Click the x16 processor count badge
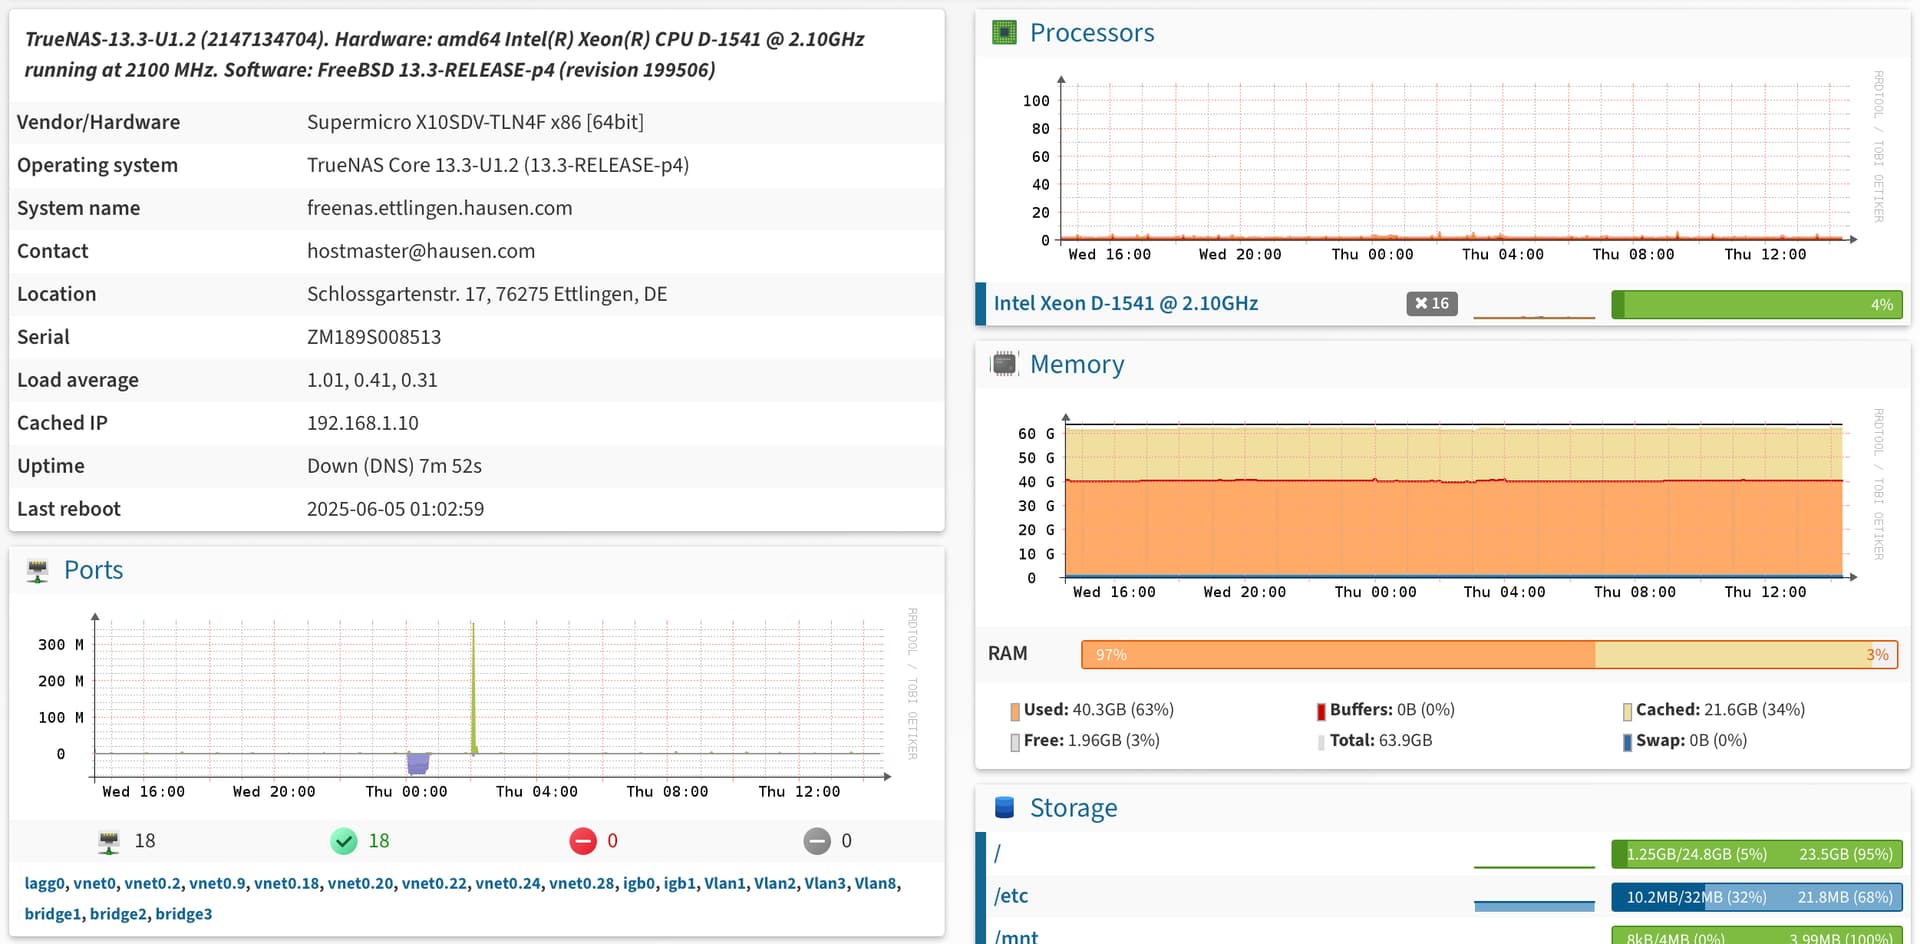The image size is (1920, 944). click(1432, 303)
